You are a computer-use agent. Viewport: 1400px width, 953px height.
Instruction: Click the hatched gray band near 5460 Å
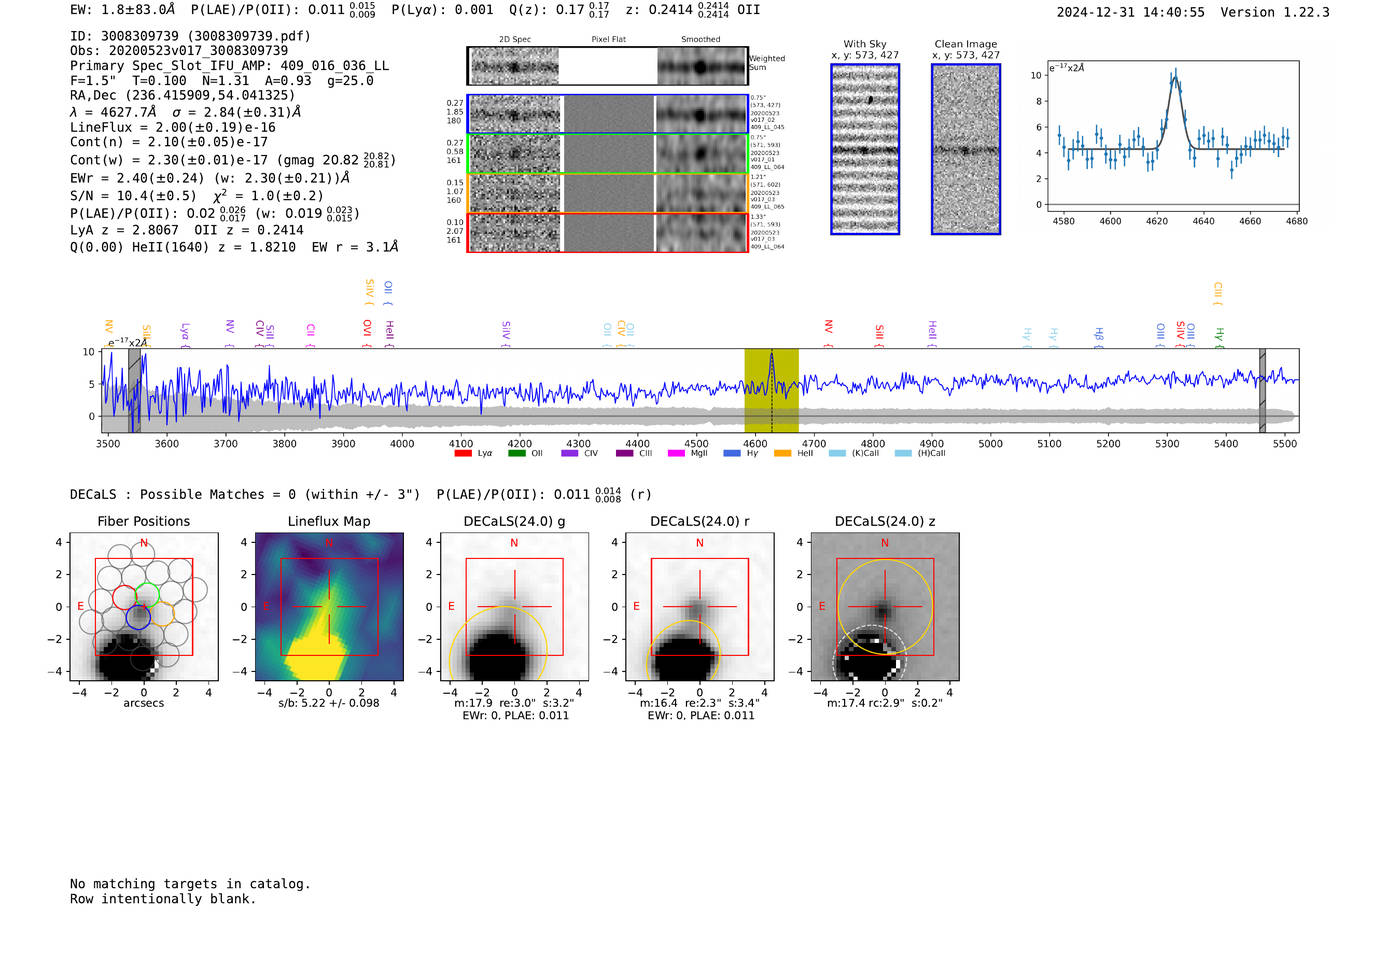click(1262, 390)
